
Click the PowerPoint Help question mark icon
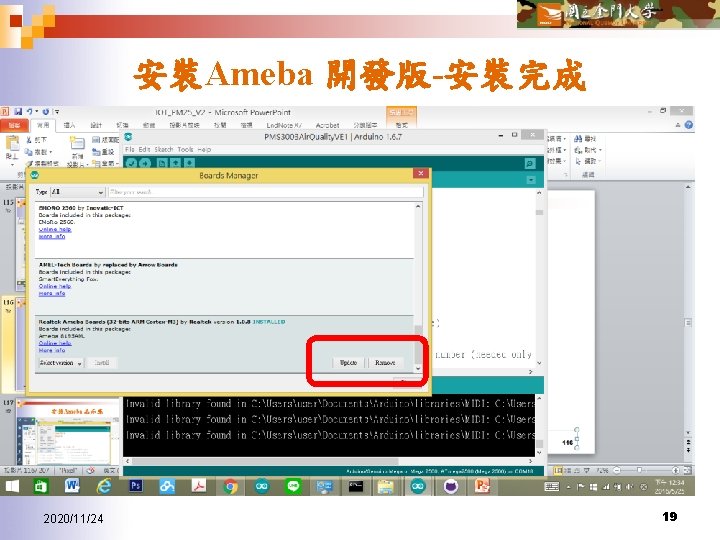[x=688, y=125]
